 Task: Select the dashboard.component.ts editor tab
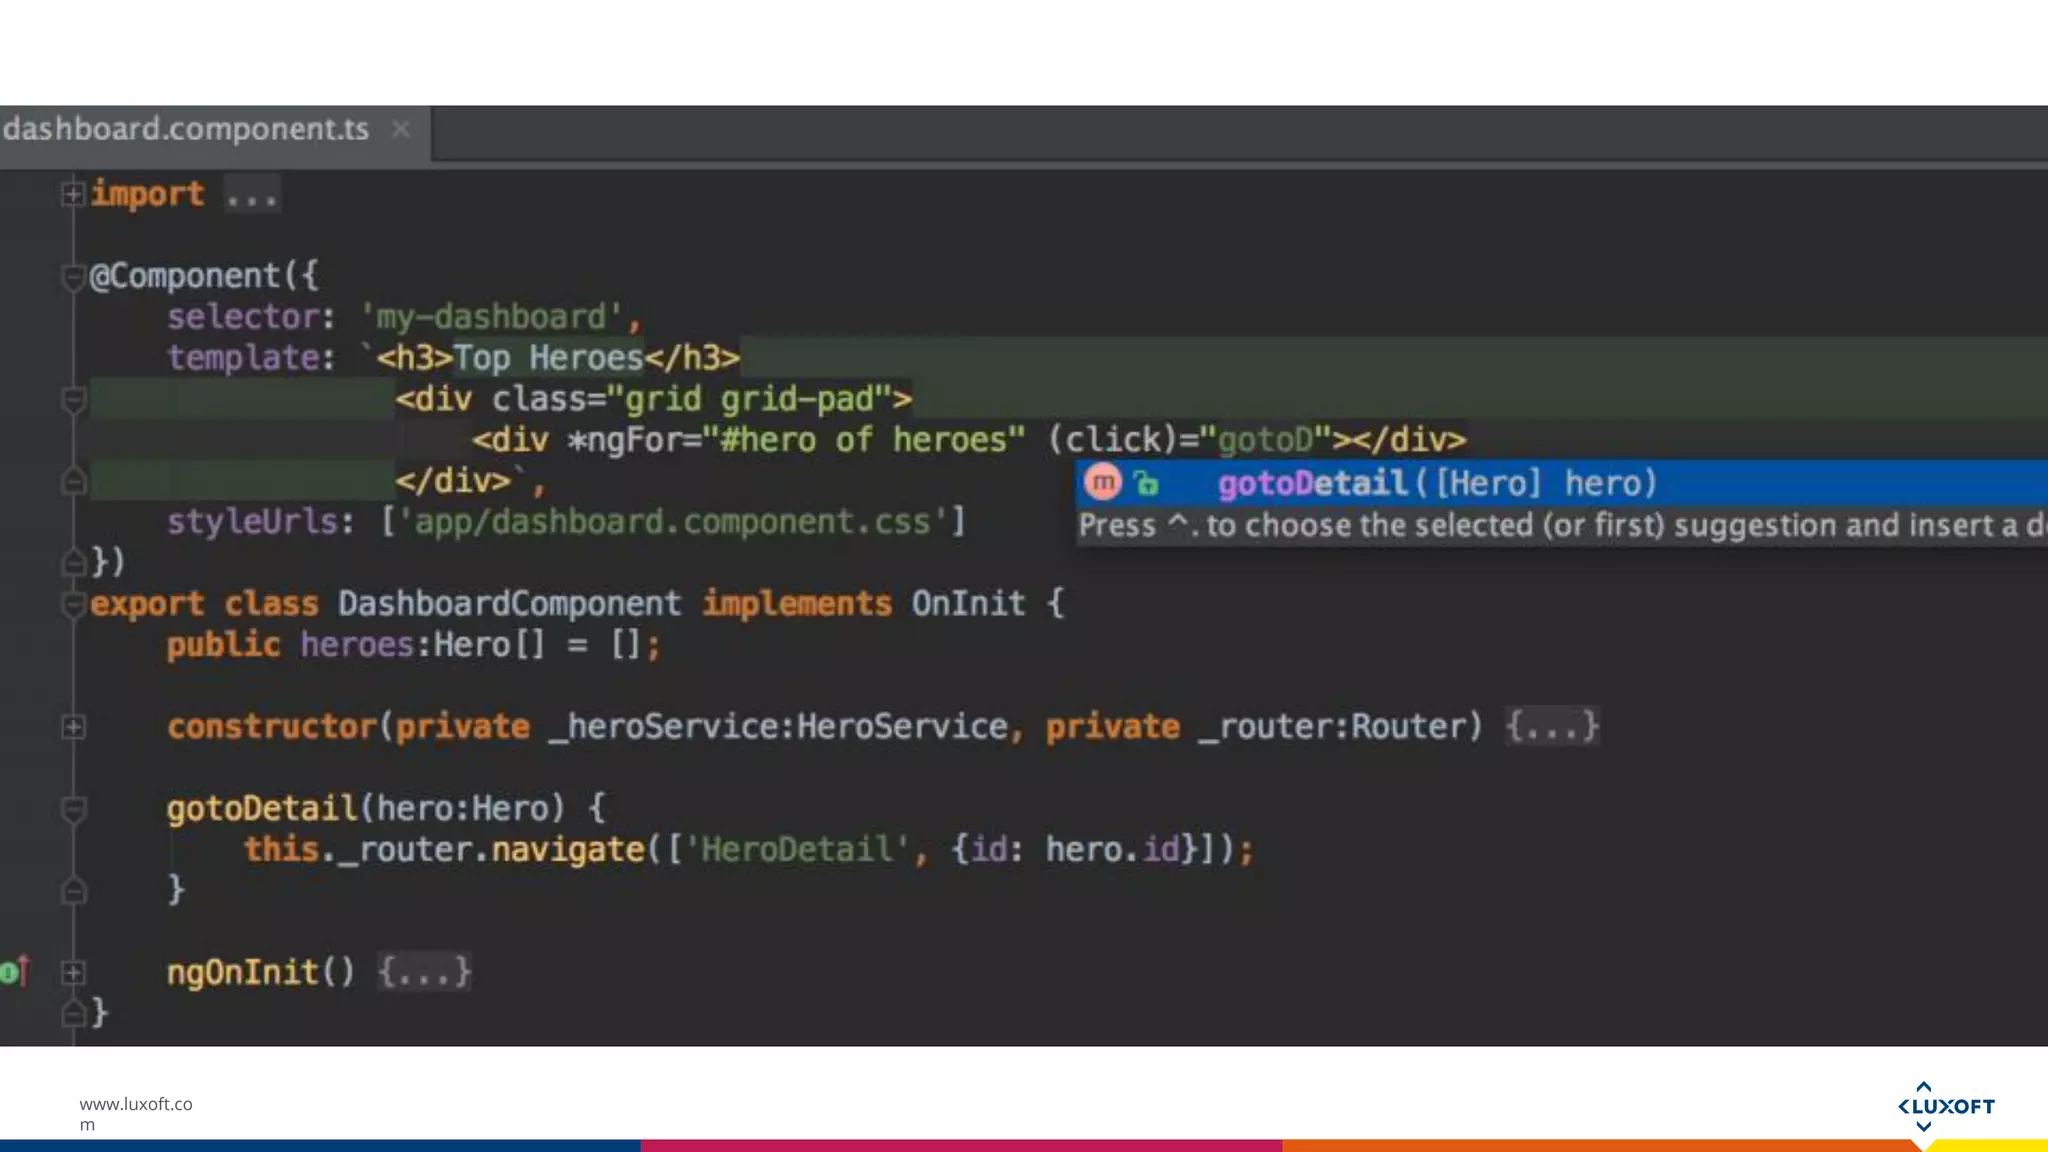pyautogui.click(x=186, y=129)
